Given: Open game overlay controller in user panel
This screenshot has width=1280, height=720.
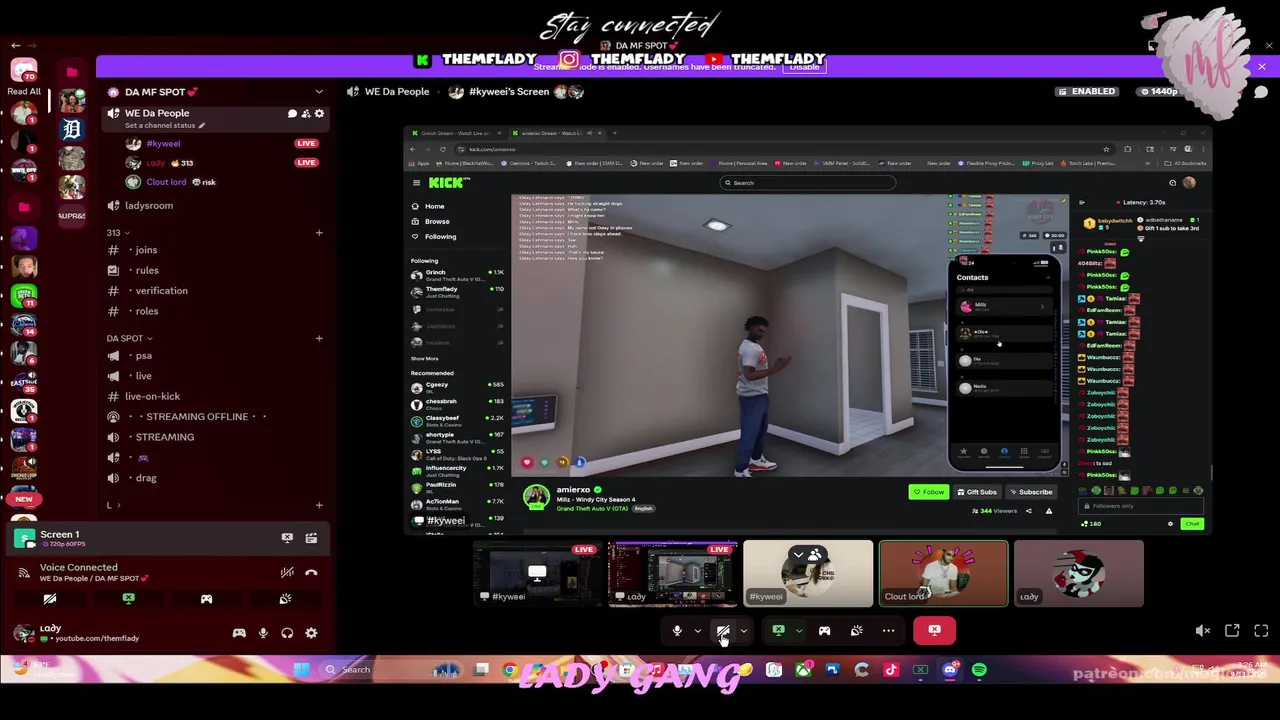Looking at the screenshot, I should point(239,633).
